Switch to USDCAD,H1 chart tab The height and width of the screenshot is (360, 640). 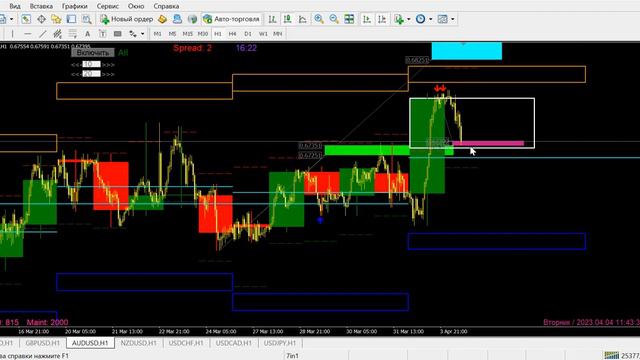click(x=234, y=343)
